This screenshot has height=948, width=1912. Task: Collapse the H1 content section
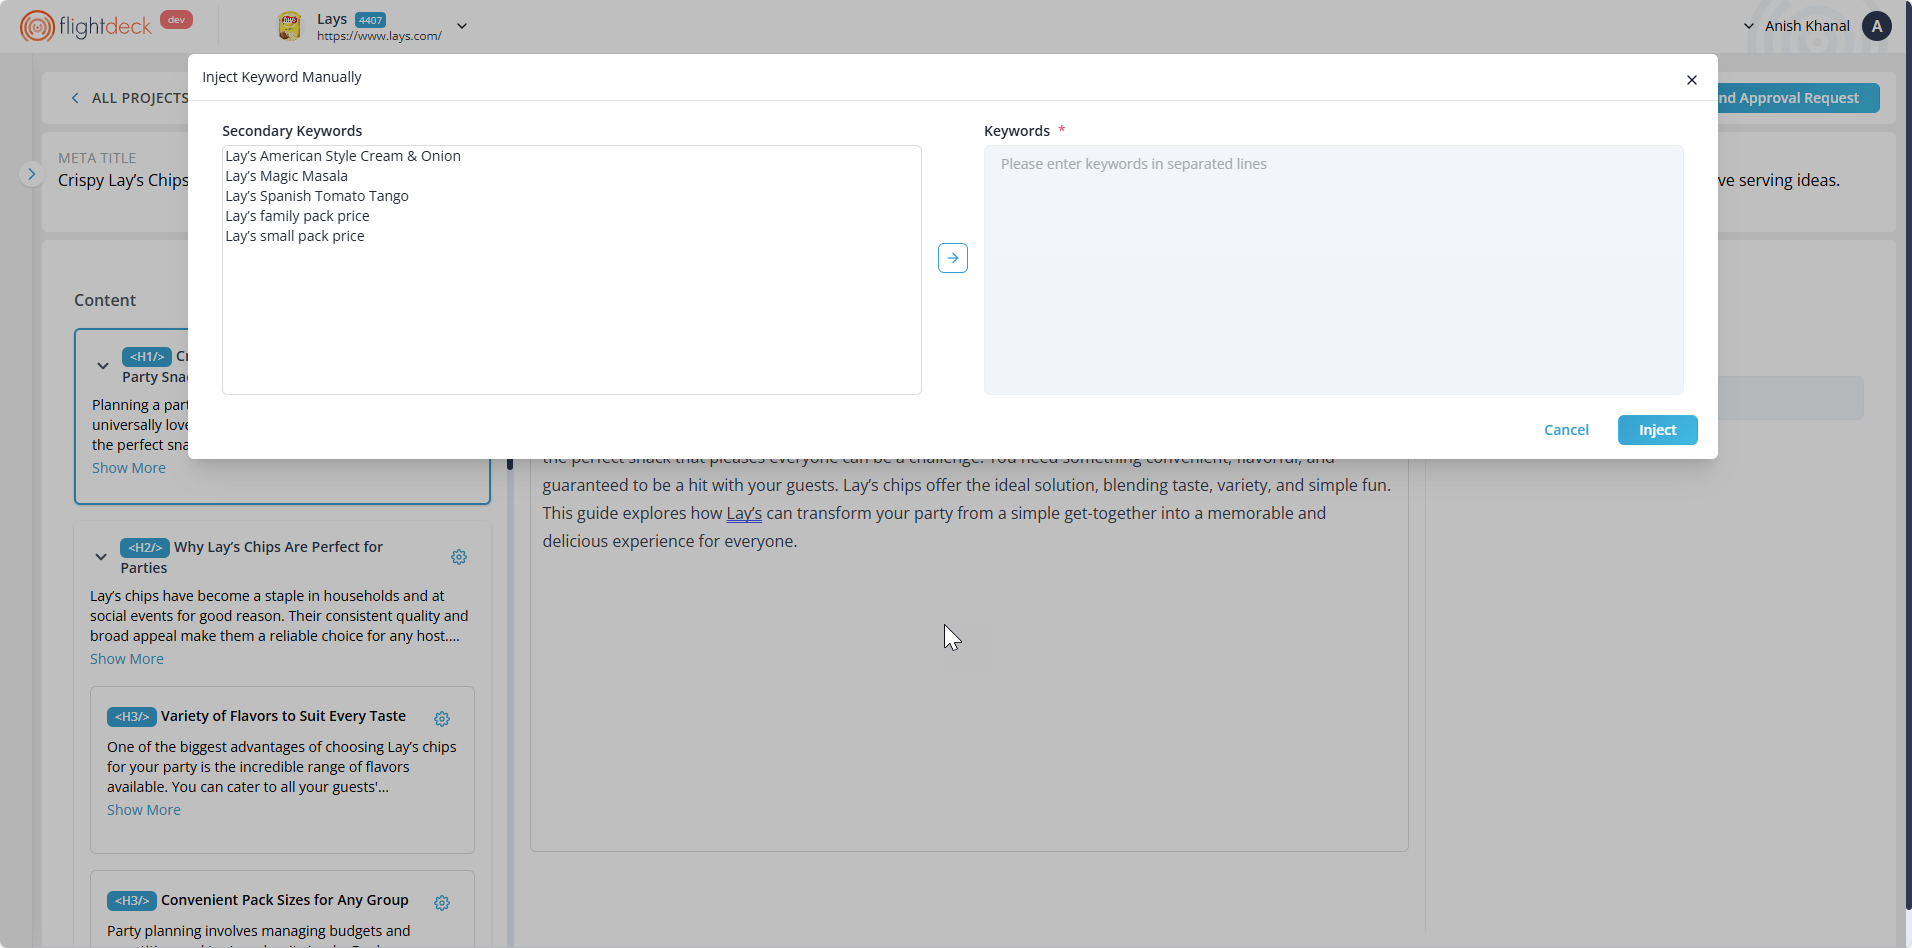click(103, 366)
